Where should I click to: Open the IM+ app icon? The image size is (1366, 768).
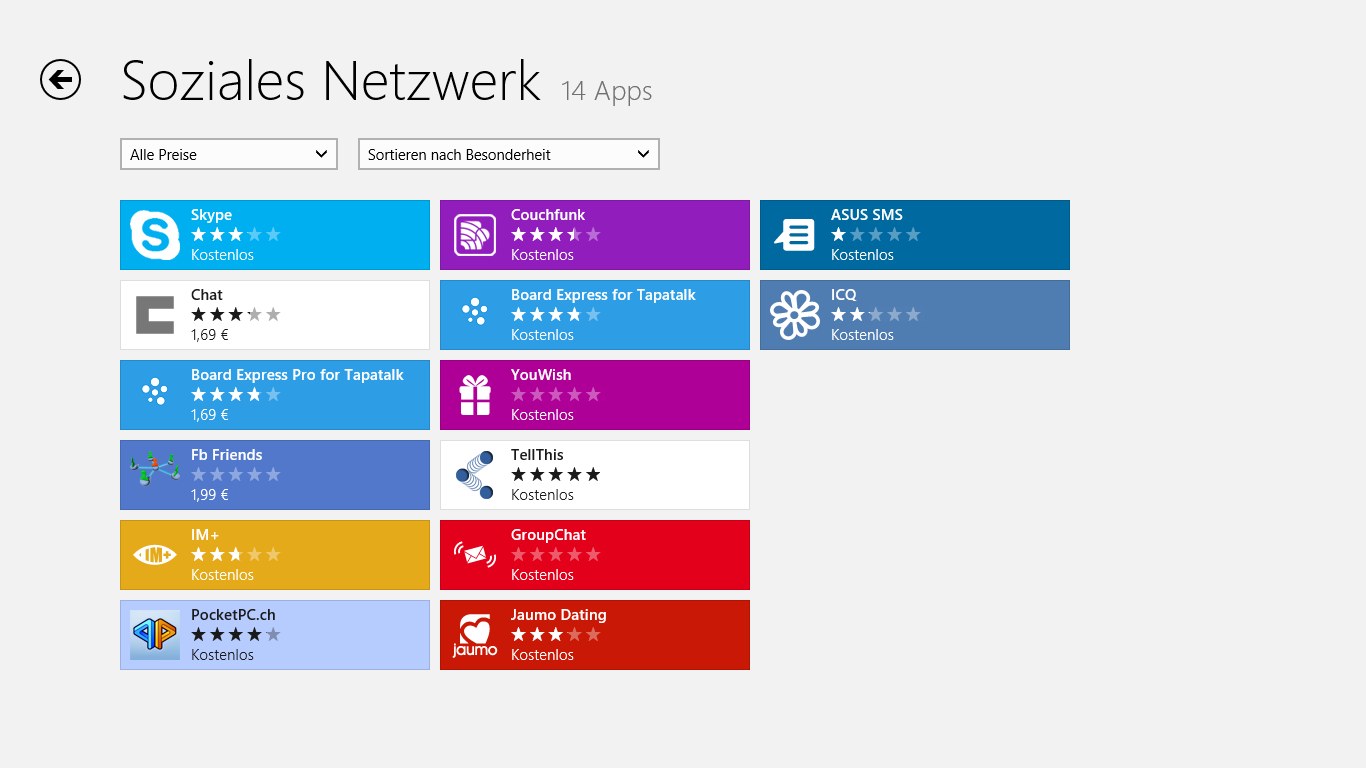tap(155, 555)
